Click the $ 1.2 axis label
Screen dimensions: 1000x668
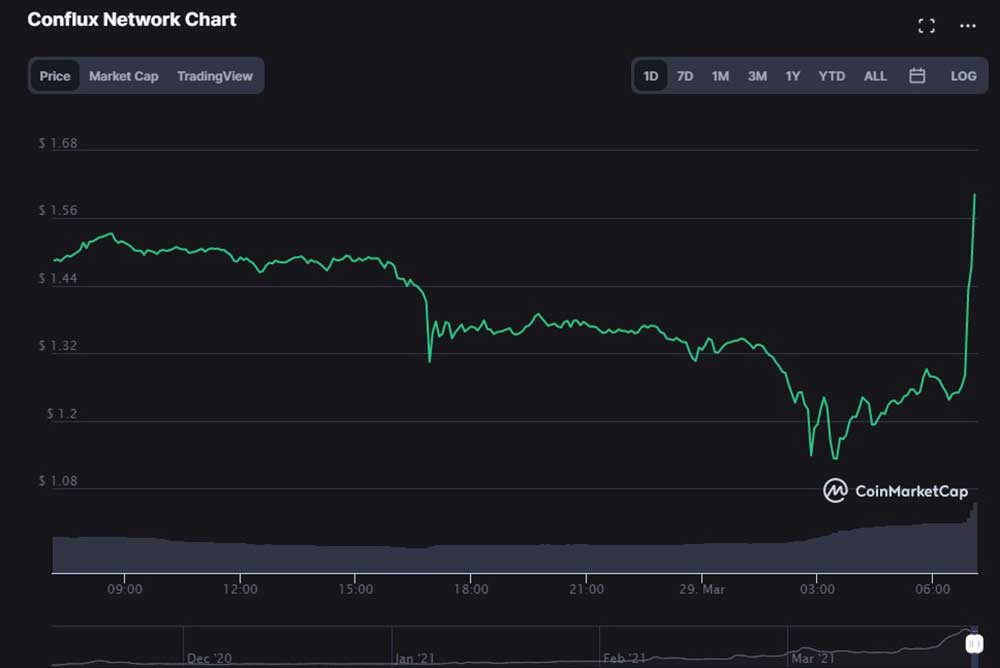click(x=62, y=413)
